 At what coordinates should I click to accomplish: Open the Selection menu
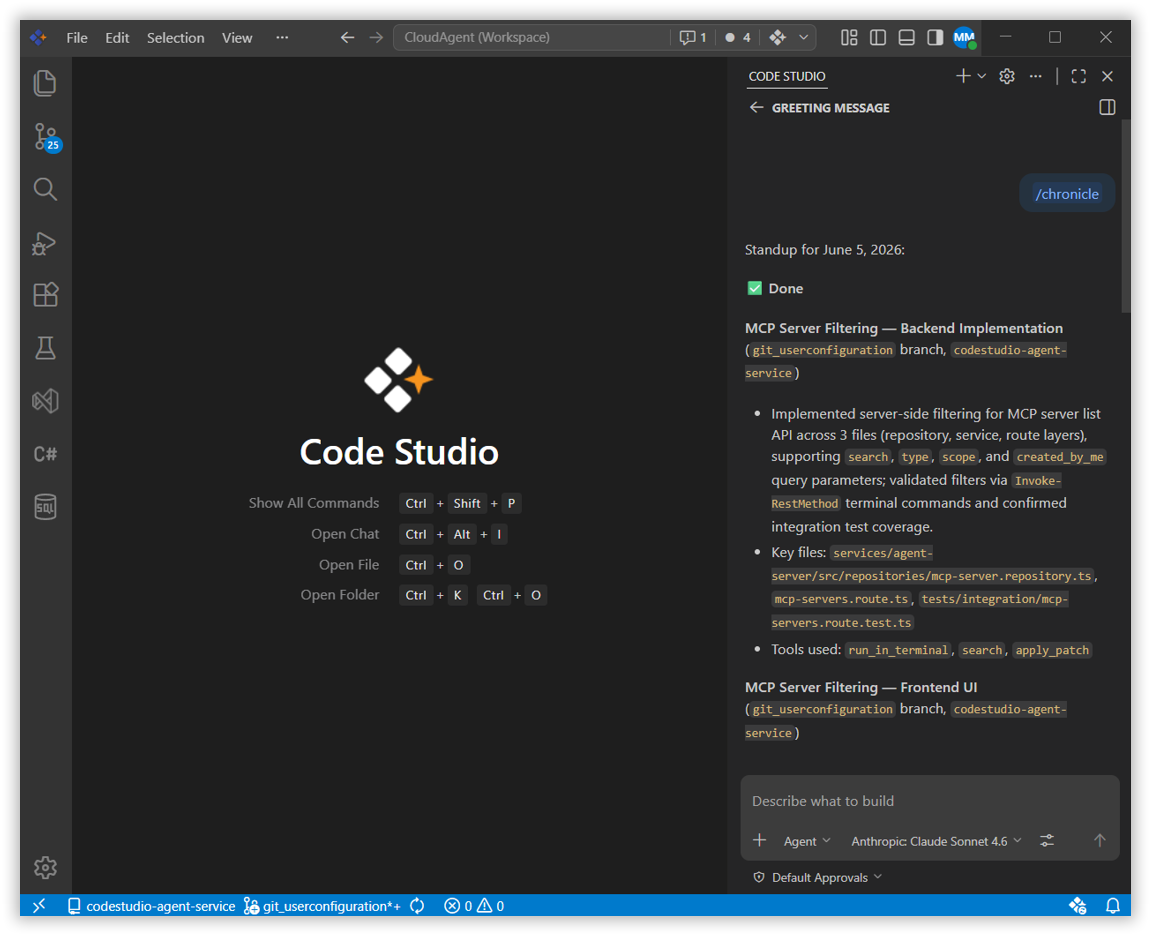coord(175,37)
